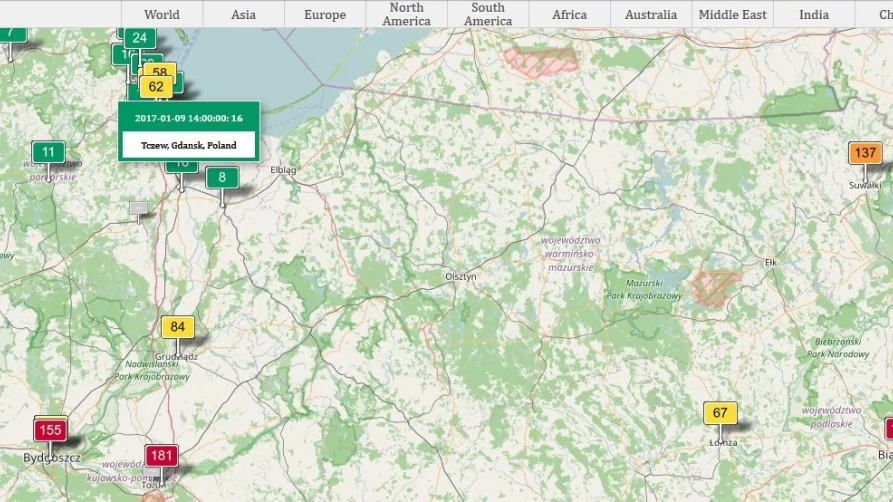
Task: Select the Australia tab
Action: [x=650, y=14]
